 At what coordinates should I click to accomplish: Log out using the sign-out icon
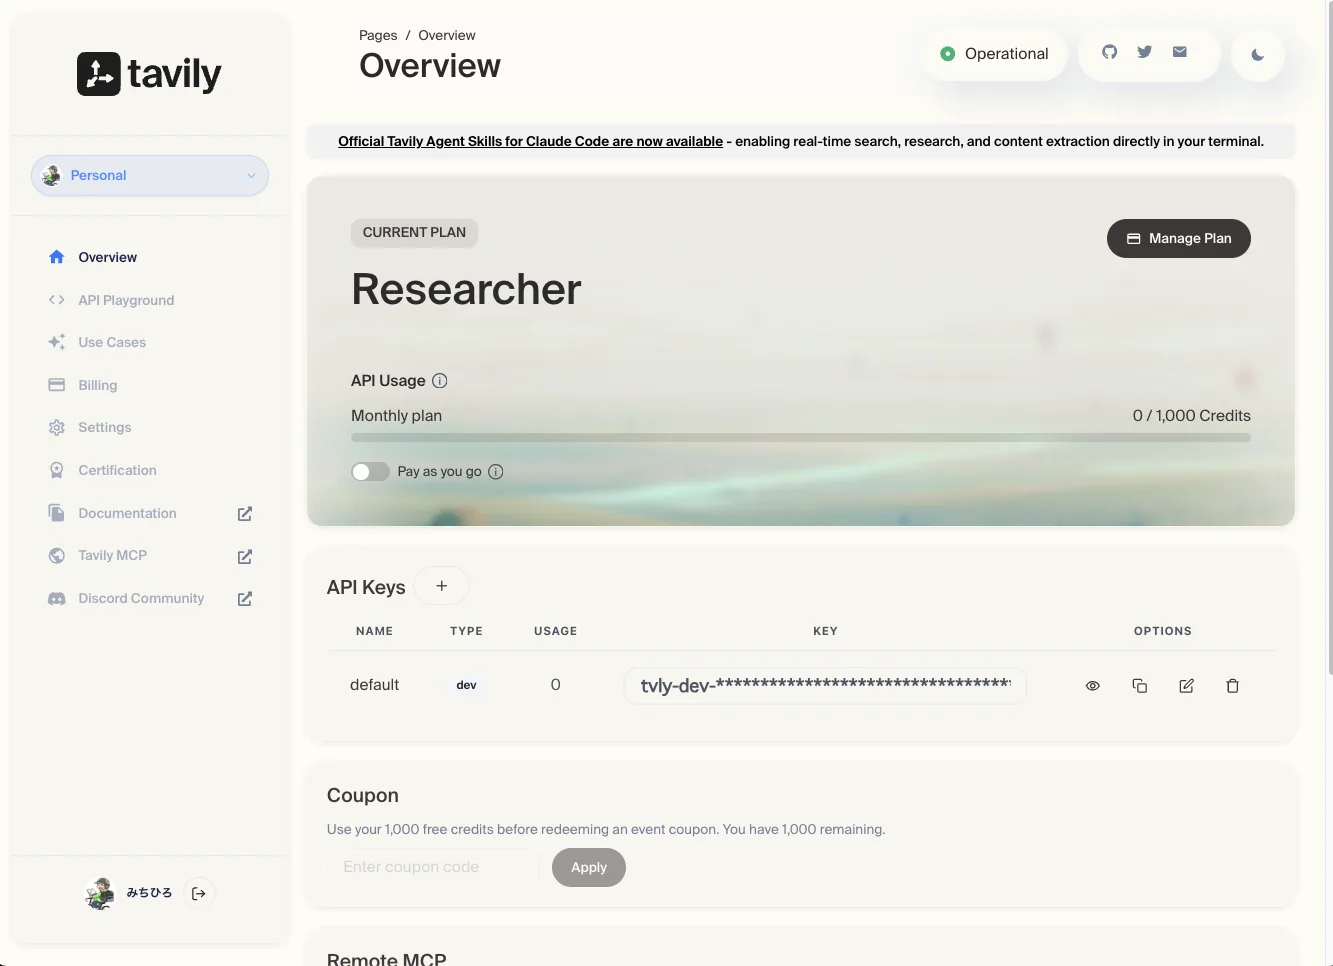[x=199, y=893]
